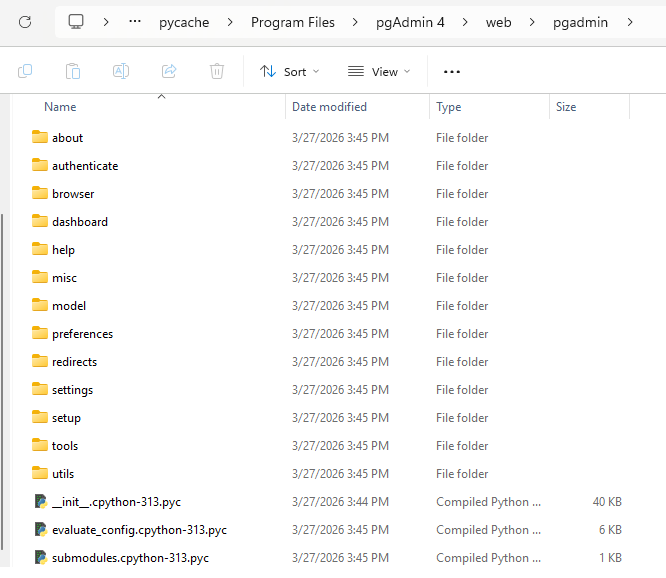
Task: Select the setup folder icon
Action: pyautogui.click(x=40, y=417)
